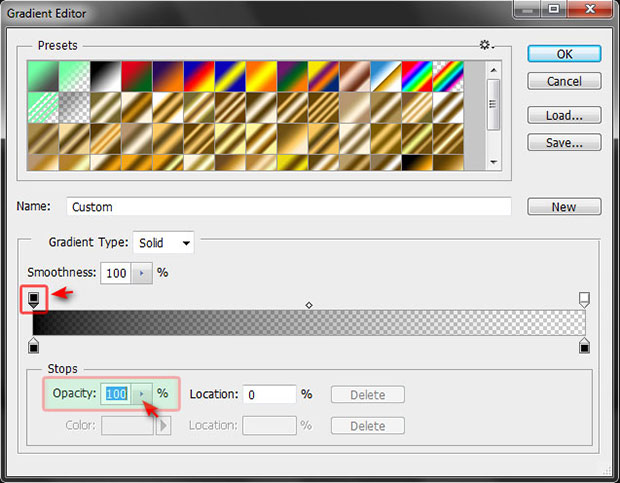
Task: Select the violet green orange preset
Action: (x=293, y=76)
